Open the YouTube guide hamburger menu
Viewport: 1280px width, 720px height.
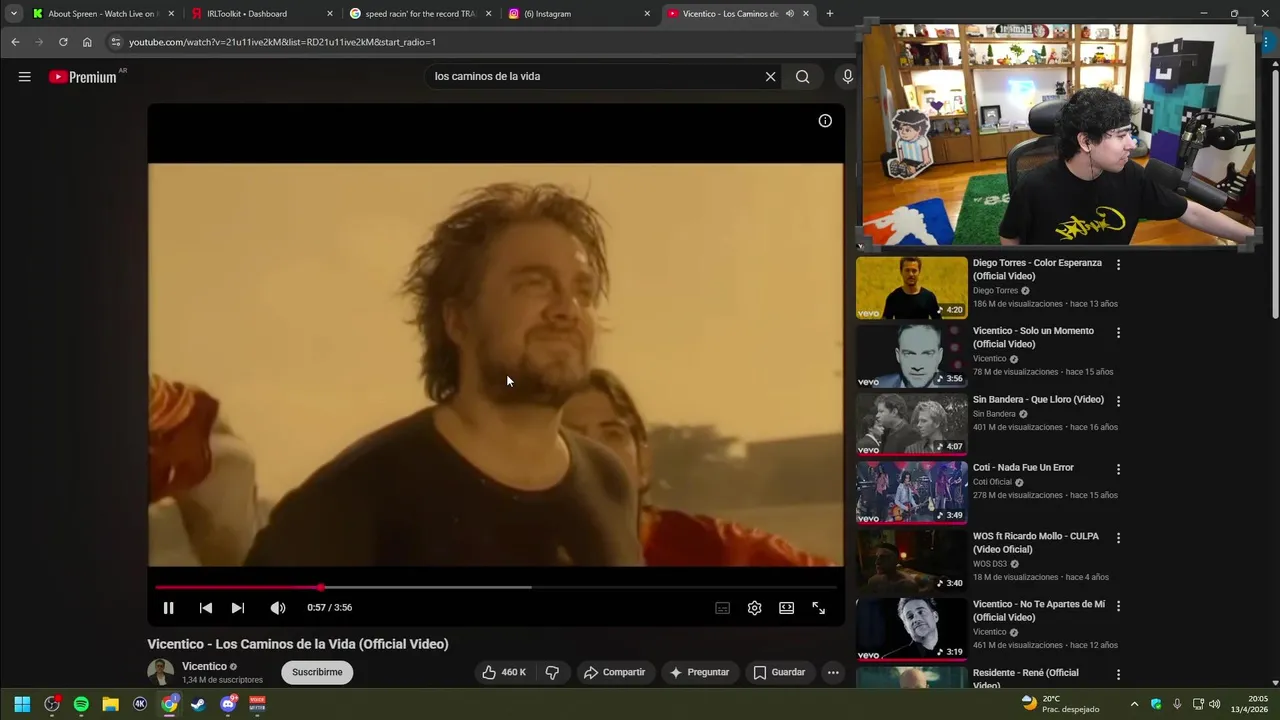[x=24, y=77]
